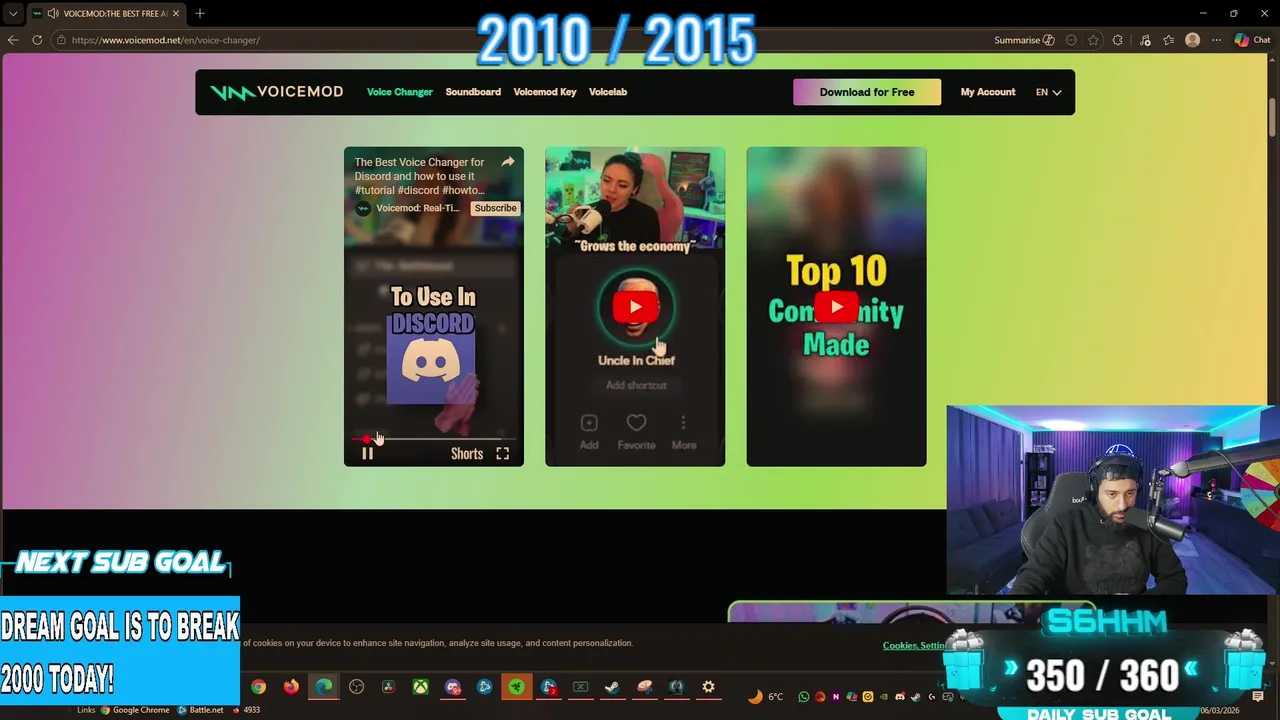Screen dimensions: 1280x720
Task: Open the Xbox app from taskbar
Action: (x=421, y=686)
